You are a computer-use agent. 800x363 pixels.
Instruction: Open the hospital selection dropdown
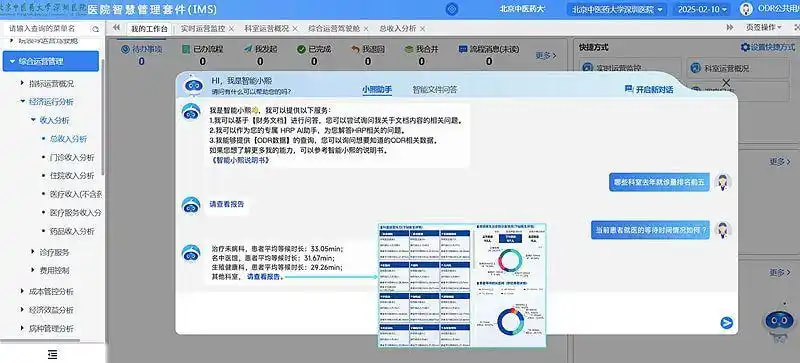click(617, 9)
